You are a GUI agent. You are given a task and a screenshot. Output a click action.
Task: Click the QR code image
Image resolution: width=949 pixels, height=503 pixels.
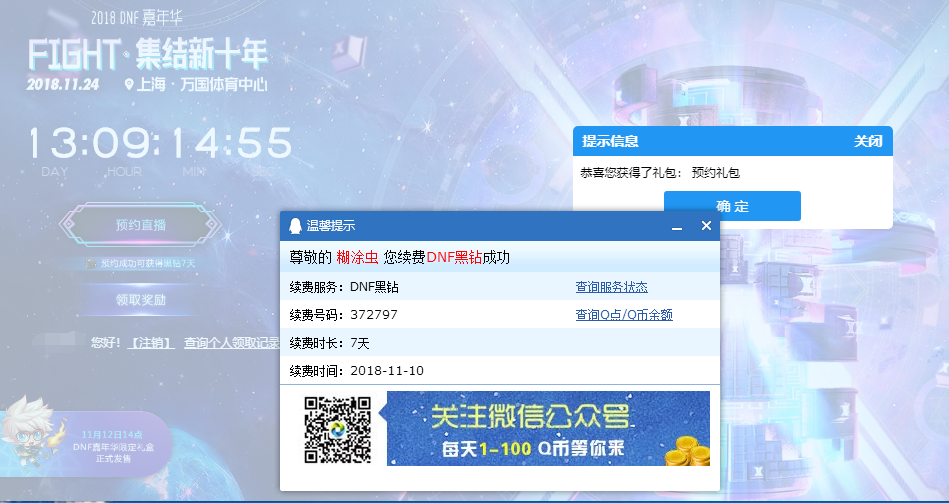(337, 430)
